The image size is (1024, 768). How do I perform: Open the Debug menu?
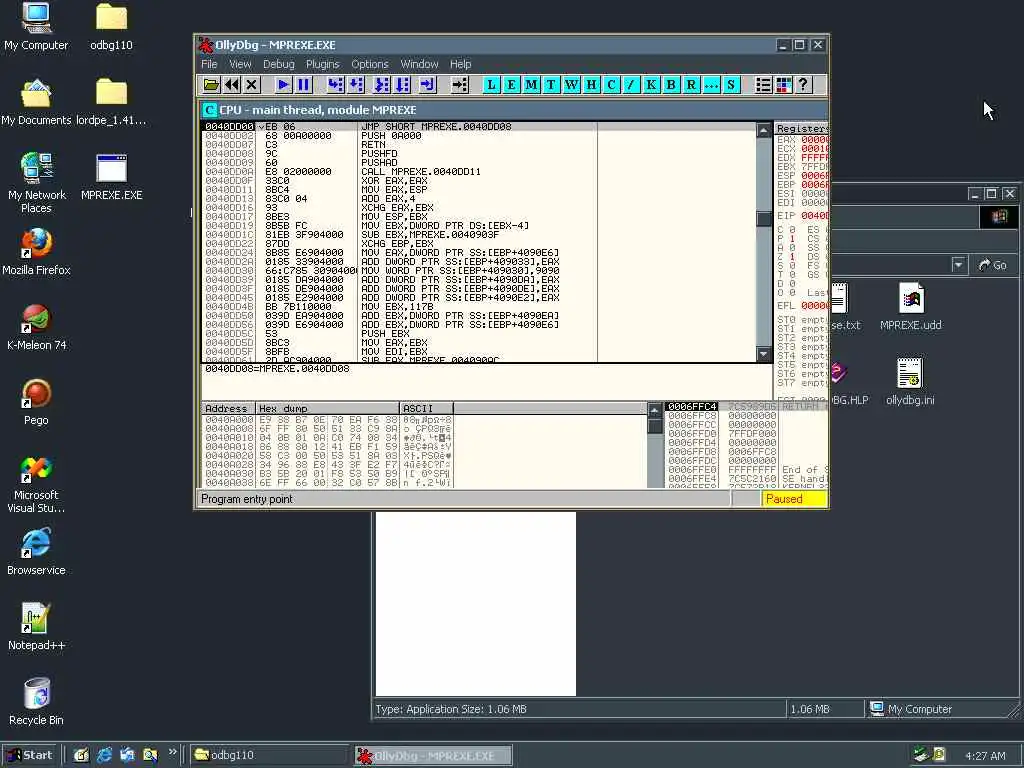(x=279, y=64)
